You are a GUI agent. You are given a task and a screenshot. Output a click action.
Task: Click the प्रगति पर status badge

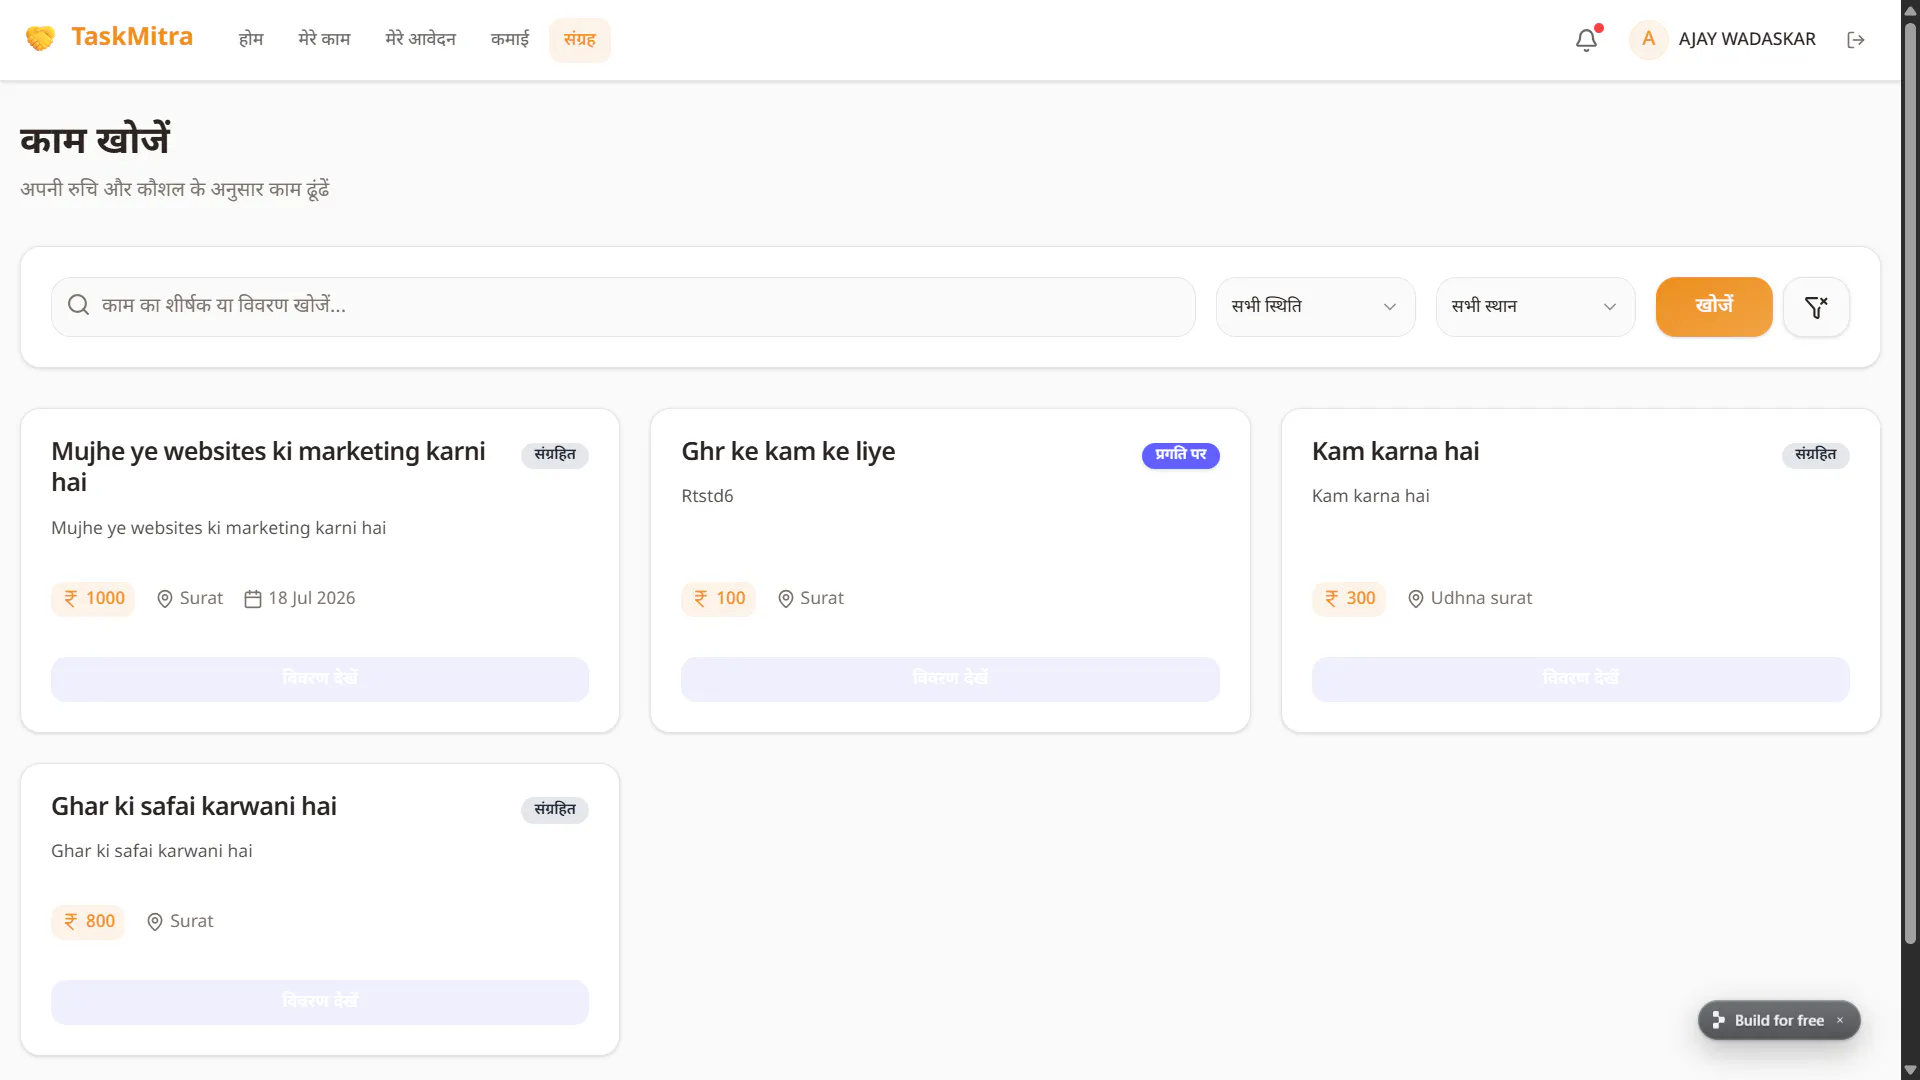click(1181, 455)
